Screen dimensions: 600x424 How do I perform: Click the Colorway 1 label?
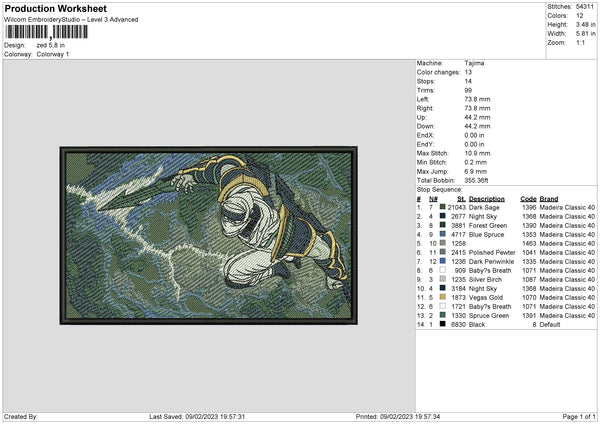[53, 53]
